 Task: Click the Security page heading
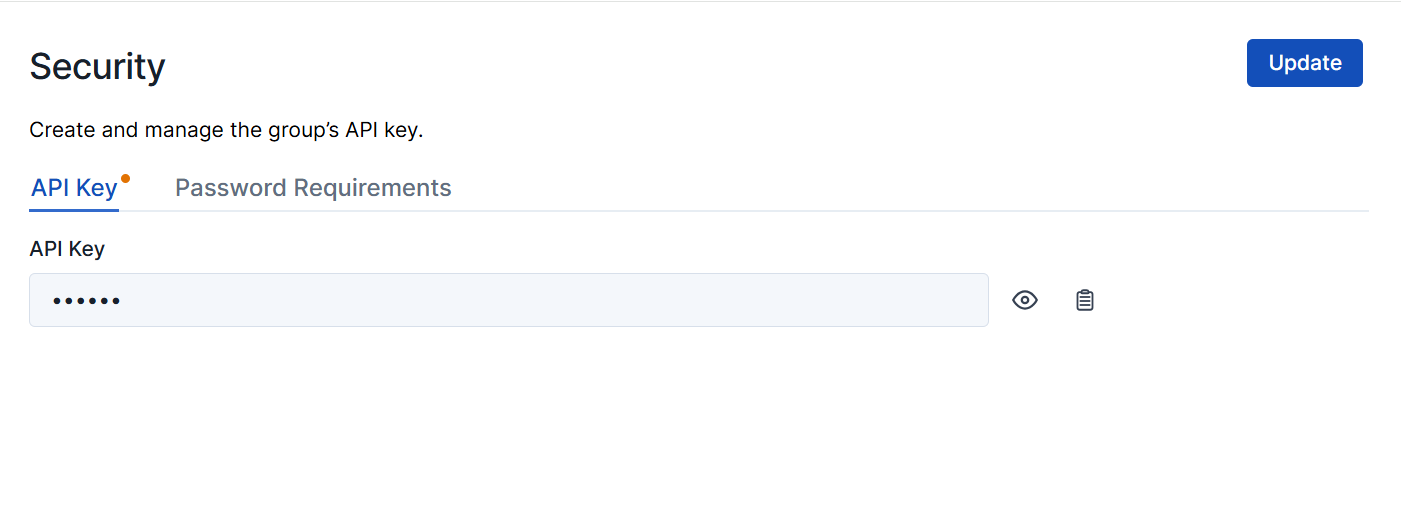(97, 67)
